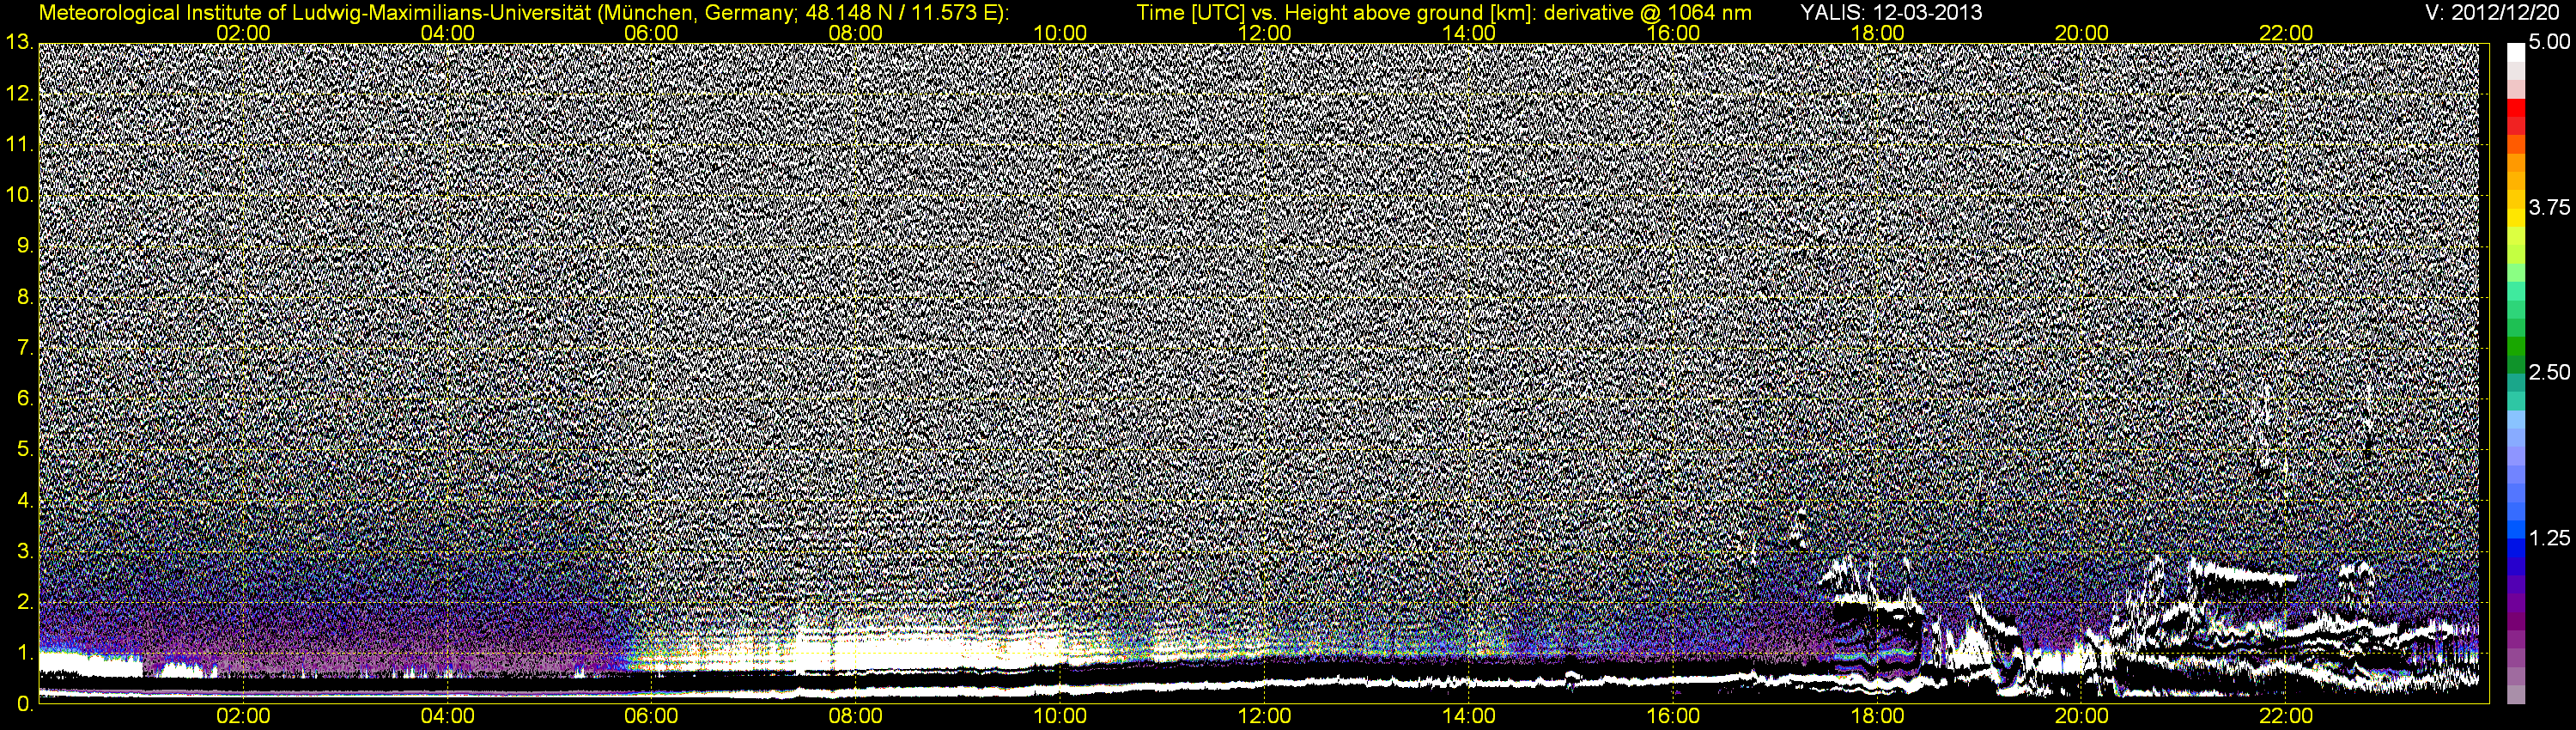Viewport: 2576px width, 730px height.
Task: Select the 1.25 color scale value
Action: 2549,538
